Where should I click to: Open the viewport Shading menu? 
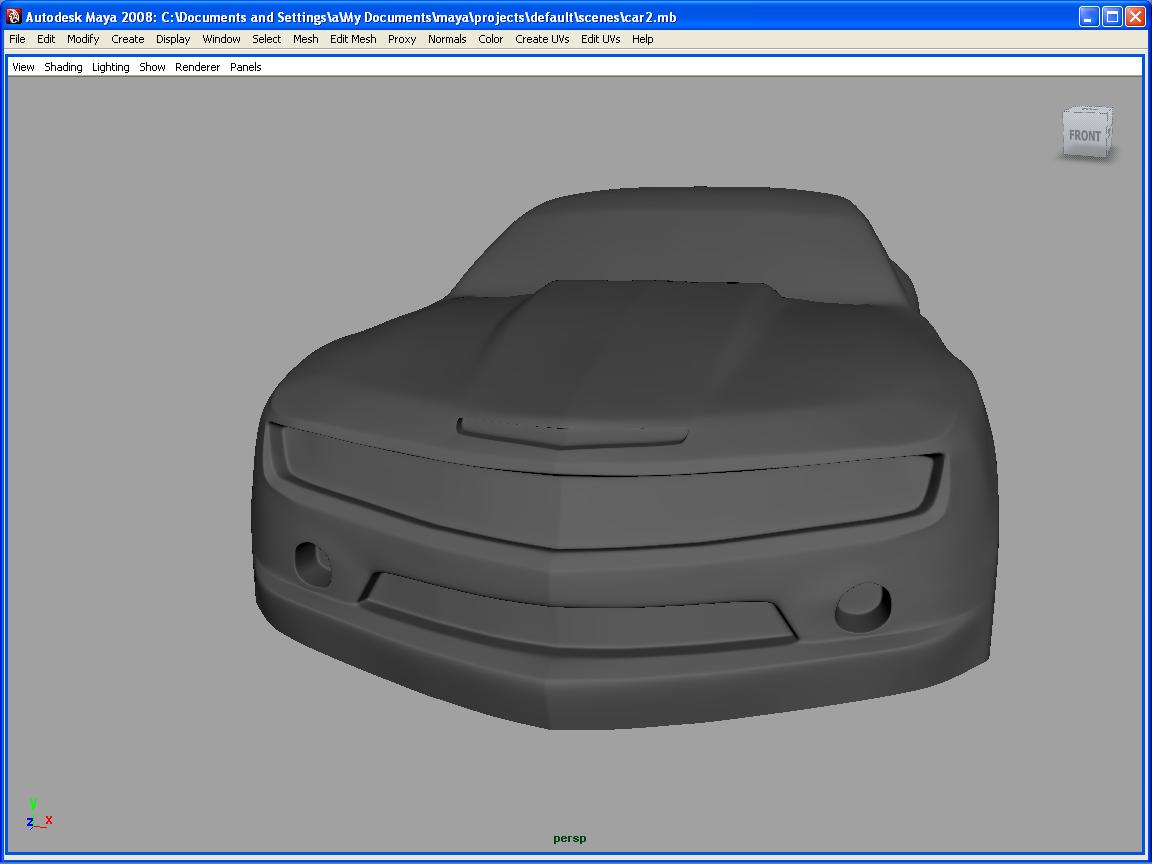[63, 67]
